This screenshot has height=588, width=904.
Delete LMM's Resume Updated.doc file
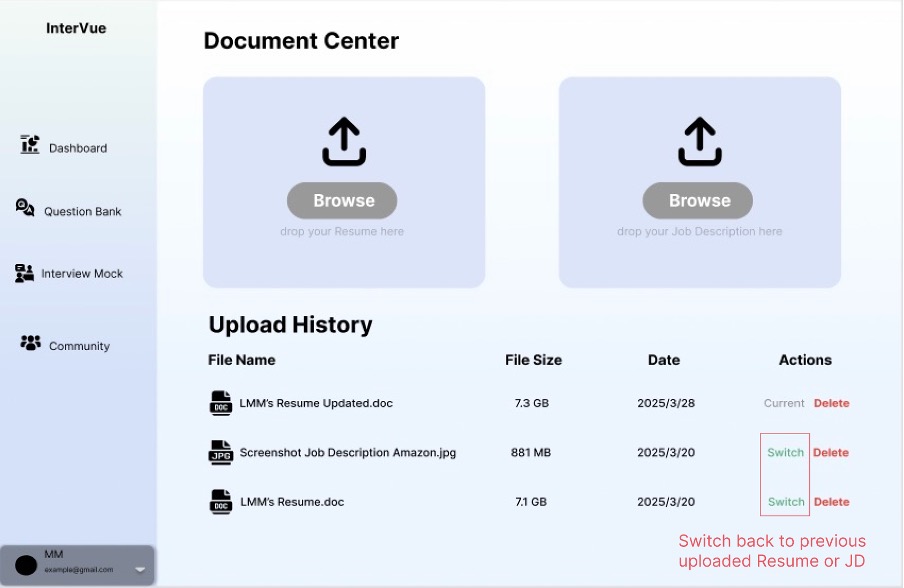click(x=831, y=403)
